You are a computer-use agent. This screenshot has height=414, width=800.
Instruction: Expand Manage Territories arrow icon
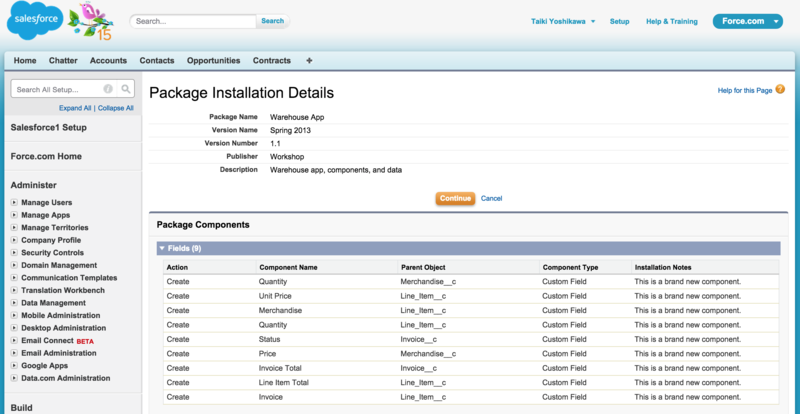(x=14, y=228)
